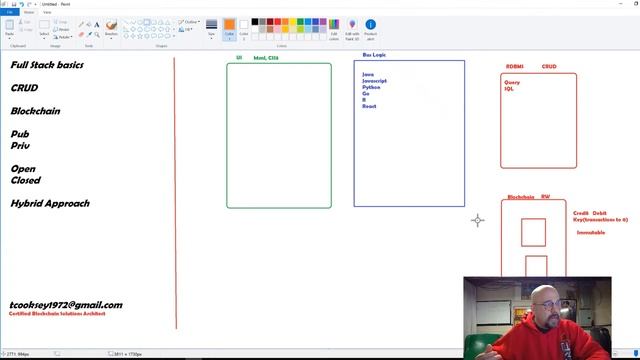Click 'Certified Blockchain Solutions Architect' red text
Image resolution: width=640 pixels, height=360 pixels.
(57, 313)
